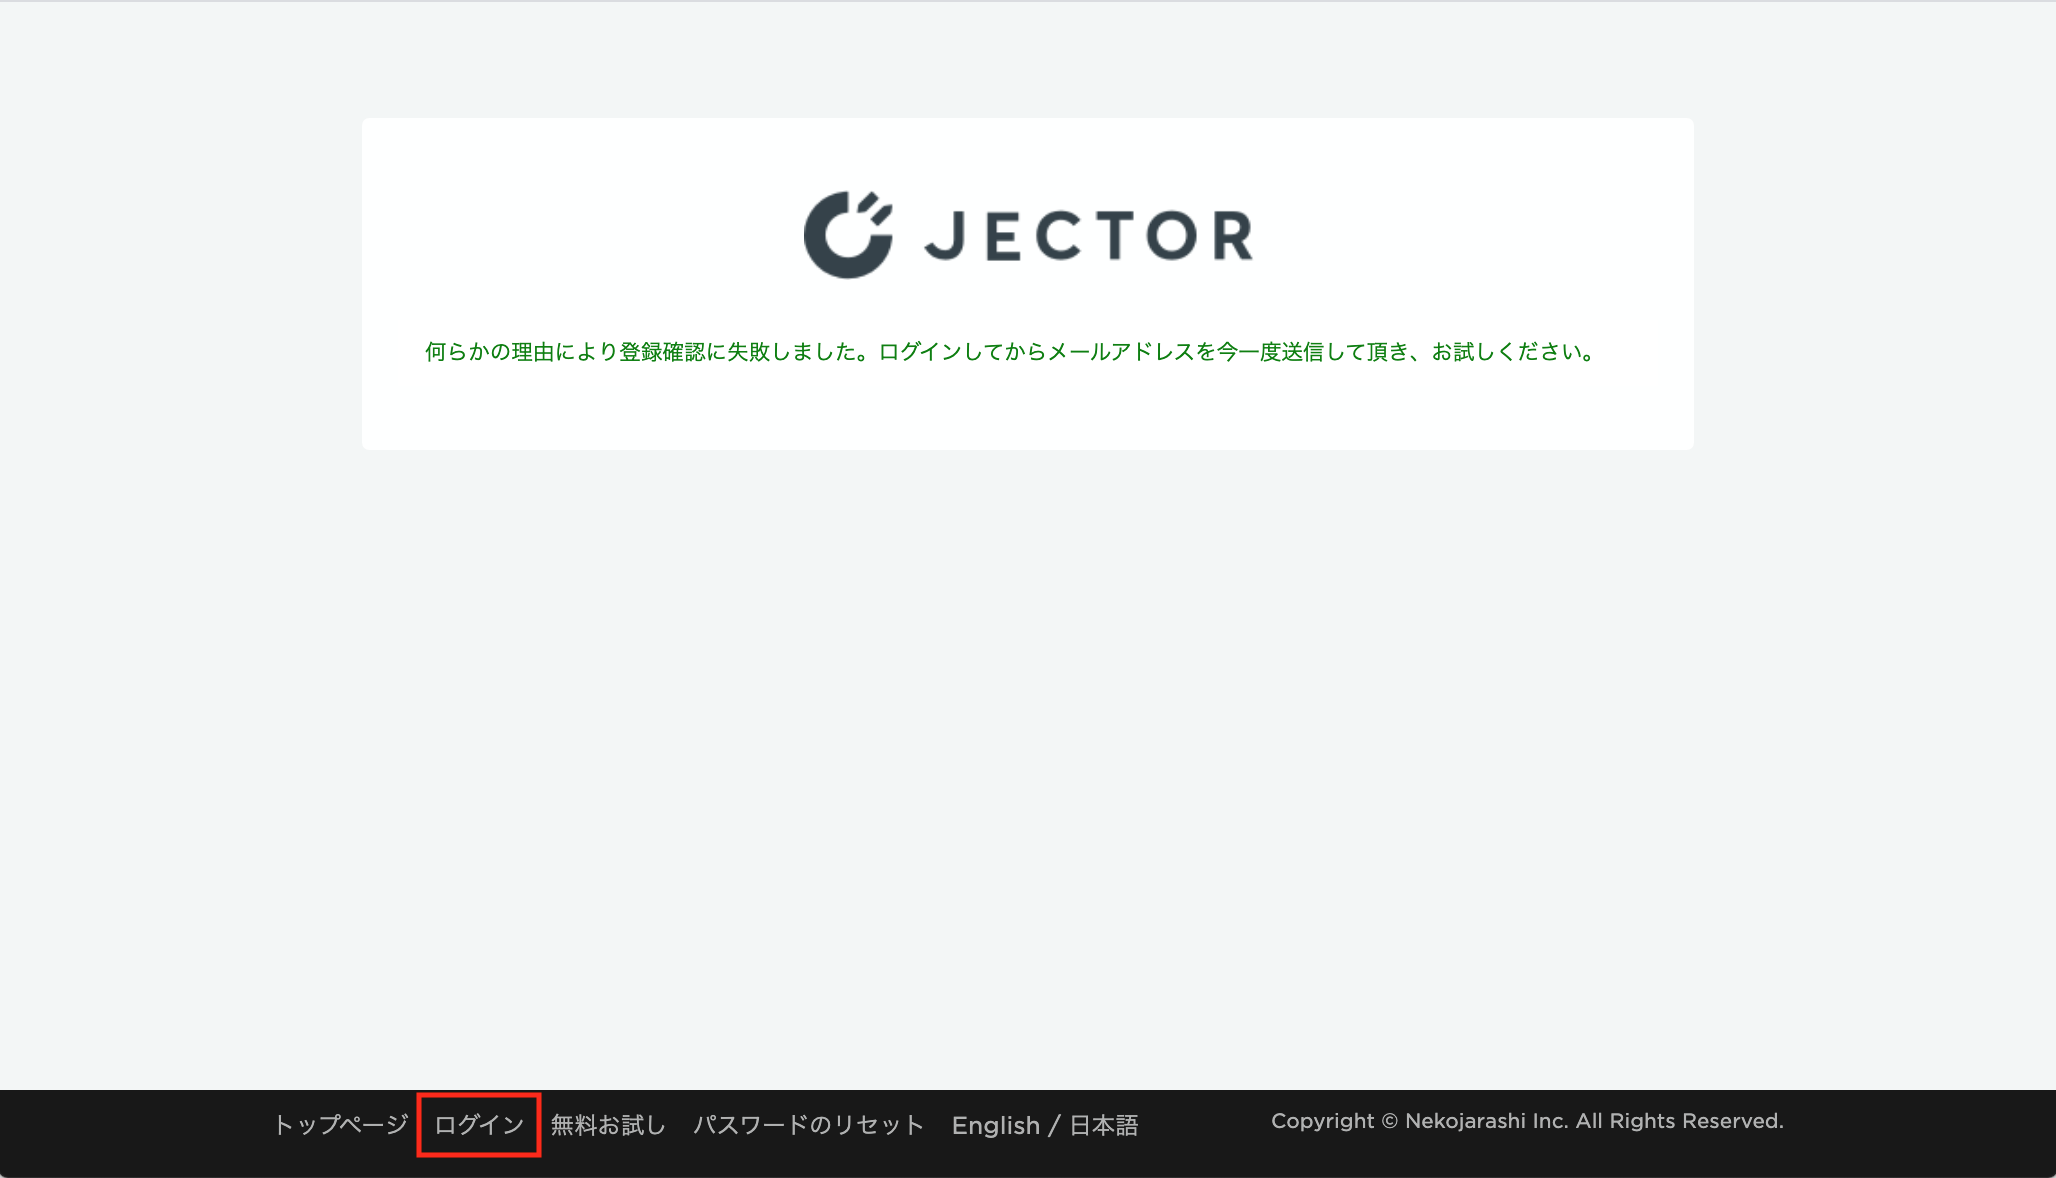Viewport: 2056px width, 1178px height.
Task: Click the © symbol in the footer
Action: pyautogui.click(x=1389, y=1121)
